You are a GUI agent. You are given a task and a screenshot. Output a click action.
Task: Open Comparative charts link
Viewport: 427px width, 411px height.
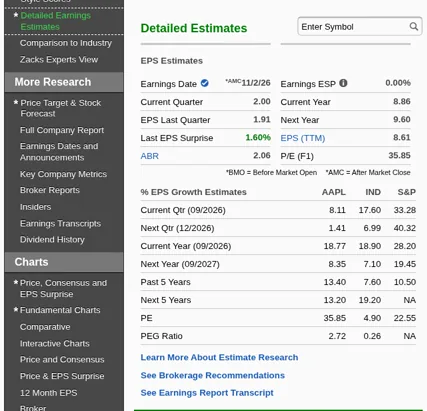pos(45,327)
